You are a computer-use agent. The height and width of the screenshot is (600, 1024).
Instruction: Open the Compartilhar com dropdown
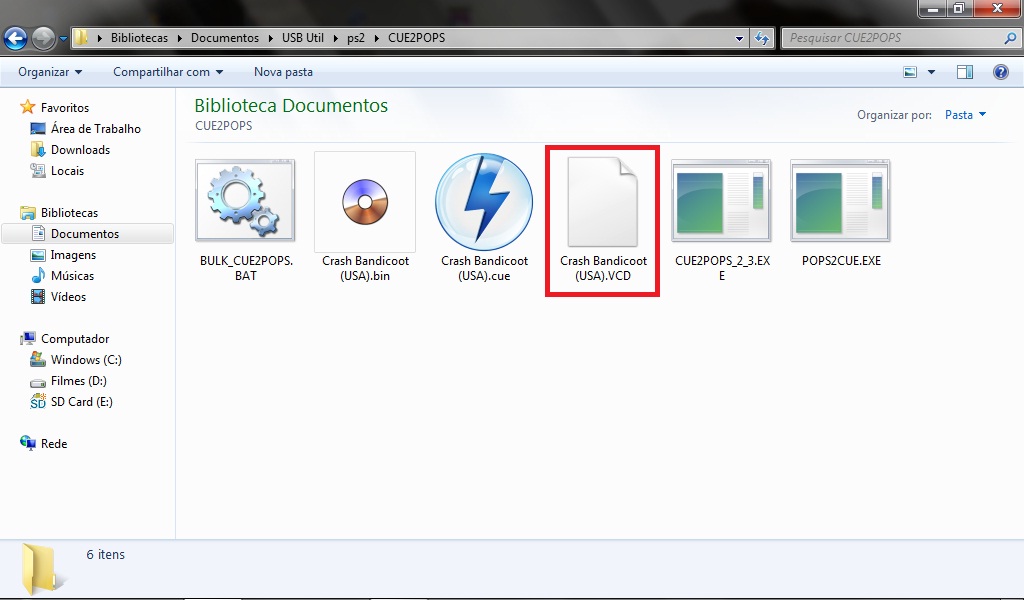coord(168,72)
